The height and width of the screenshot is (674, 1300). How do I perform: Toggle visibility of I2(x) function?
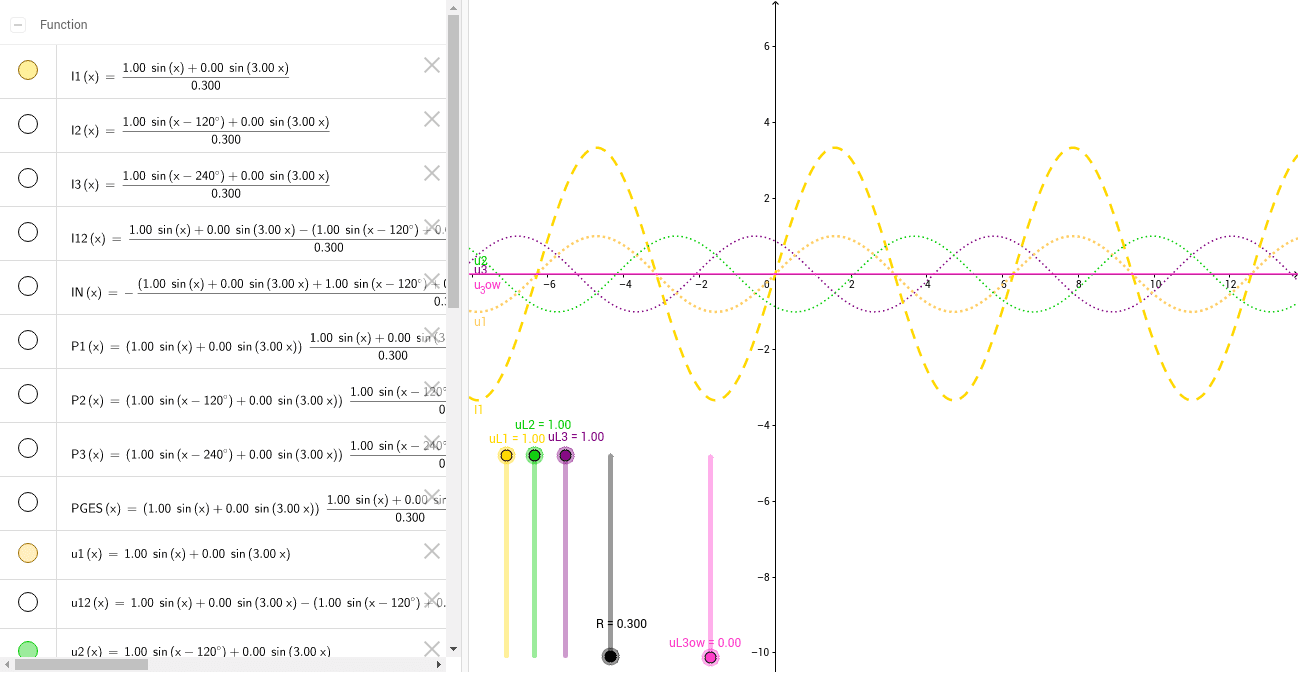28,124
